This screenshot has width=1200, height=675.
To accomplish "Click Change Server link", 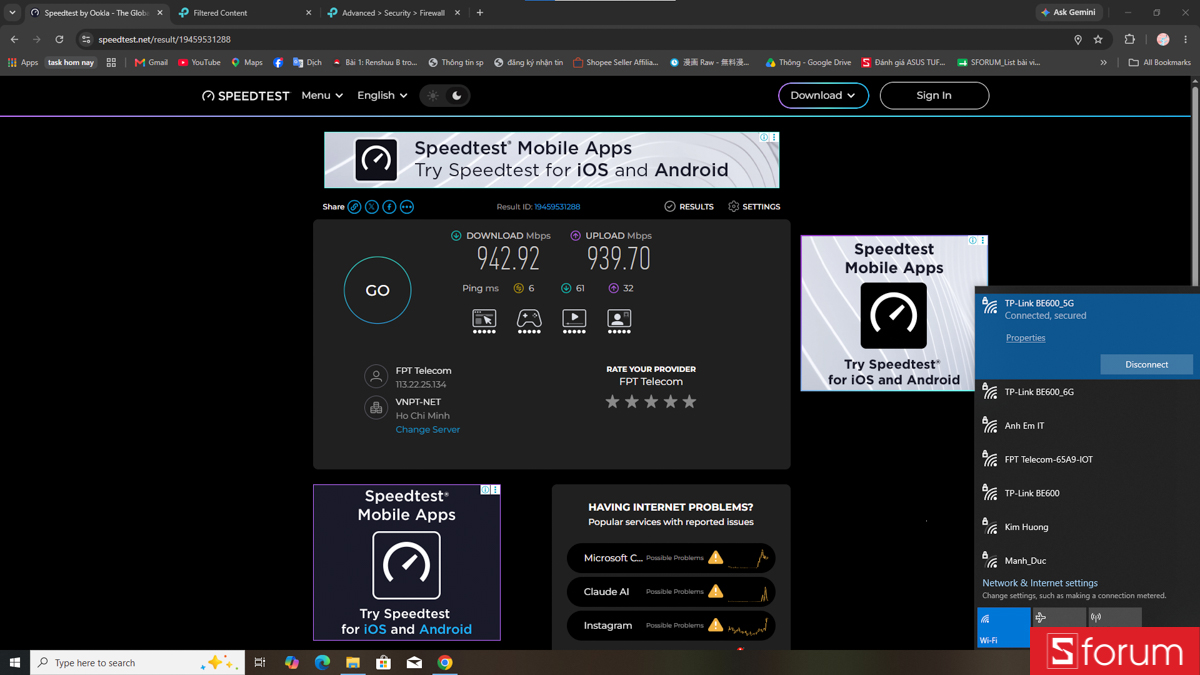I will pos(428,430).
